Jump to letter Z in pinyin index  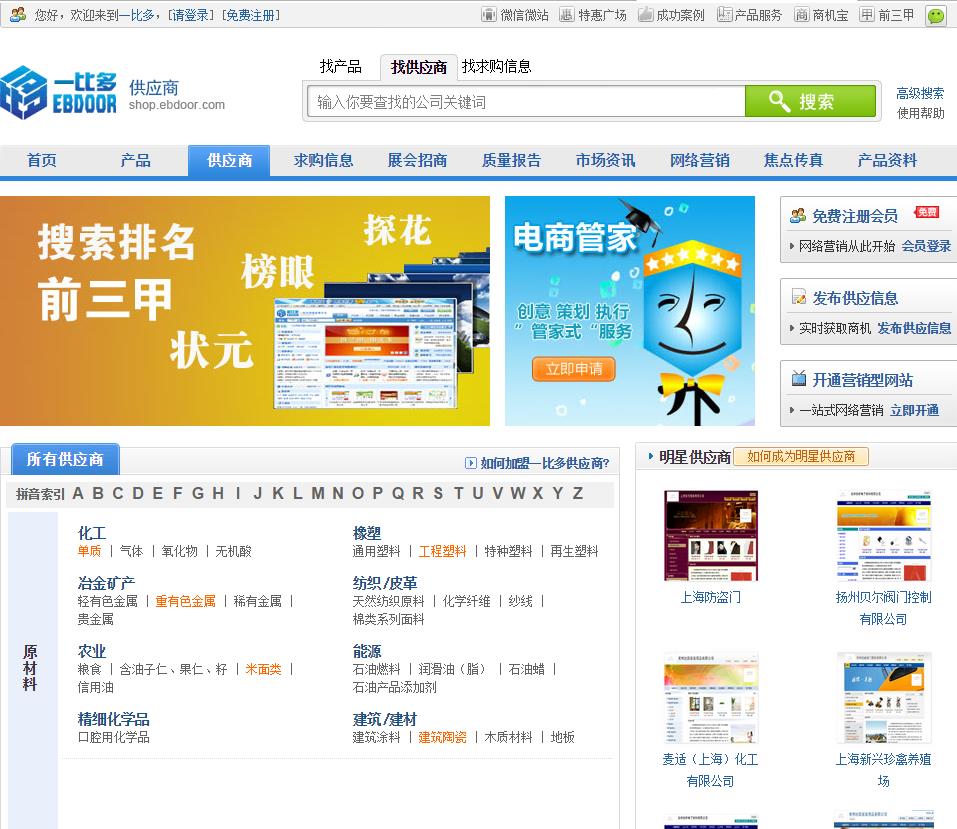(577, 493)
